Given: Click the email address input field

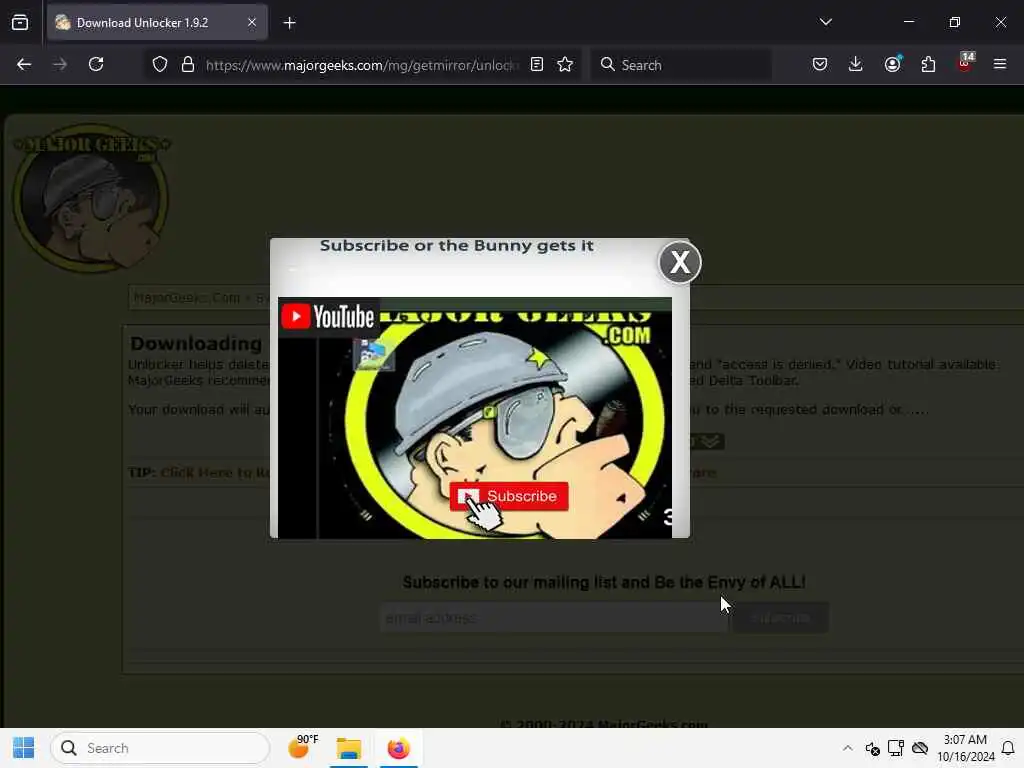Looking at the screenshot, I should (553, 618).
